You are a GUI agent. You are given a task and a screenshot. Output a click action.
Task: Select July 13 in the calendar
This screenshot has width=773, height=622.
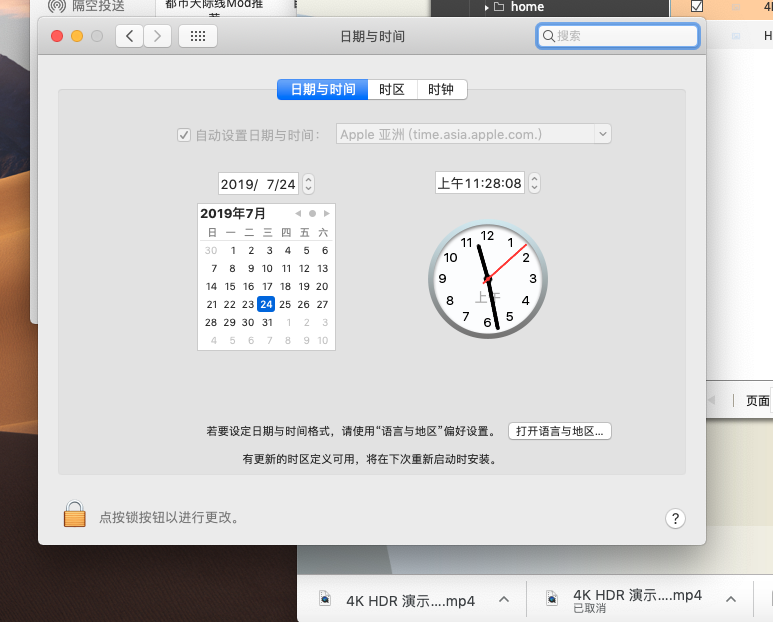322,268
